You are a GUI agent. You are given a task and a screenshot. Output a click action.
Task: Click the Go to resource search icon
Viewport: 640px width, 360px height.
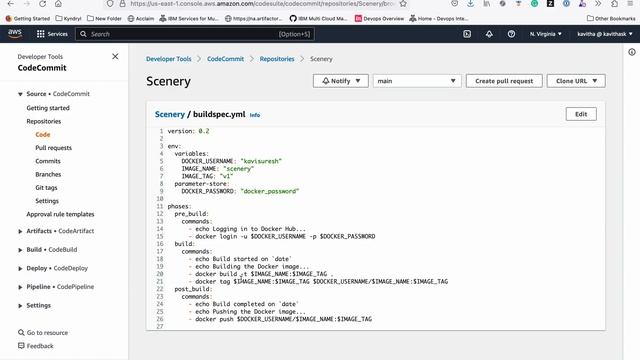(x=21, y=333)
